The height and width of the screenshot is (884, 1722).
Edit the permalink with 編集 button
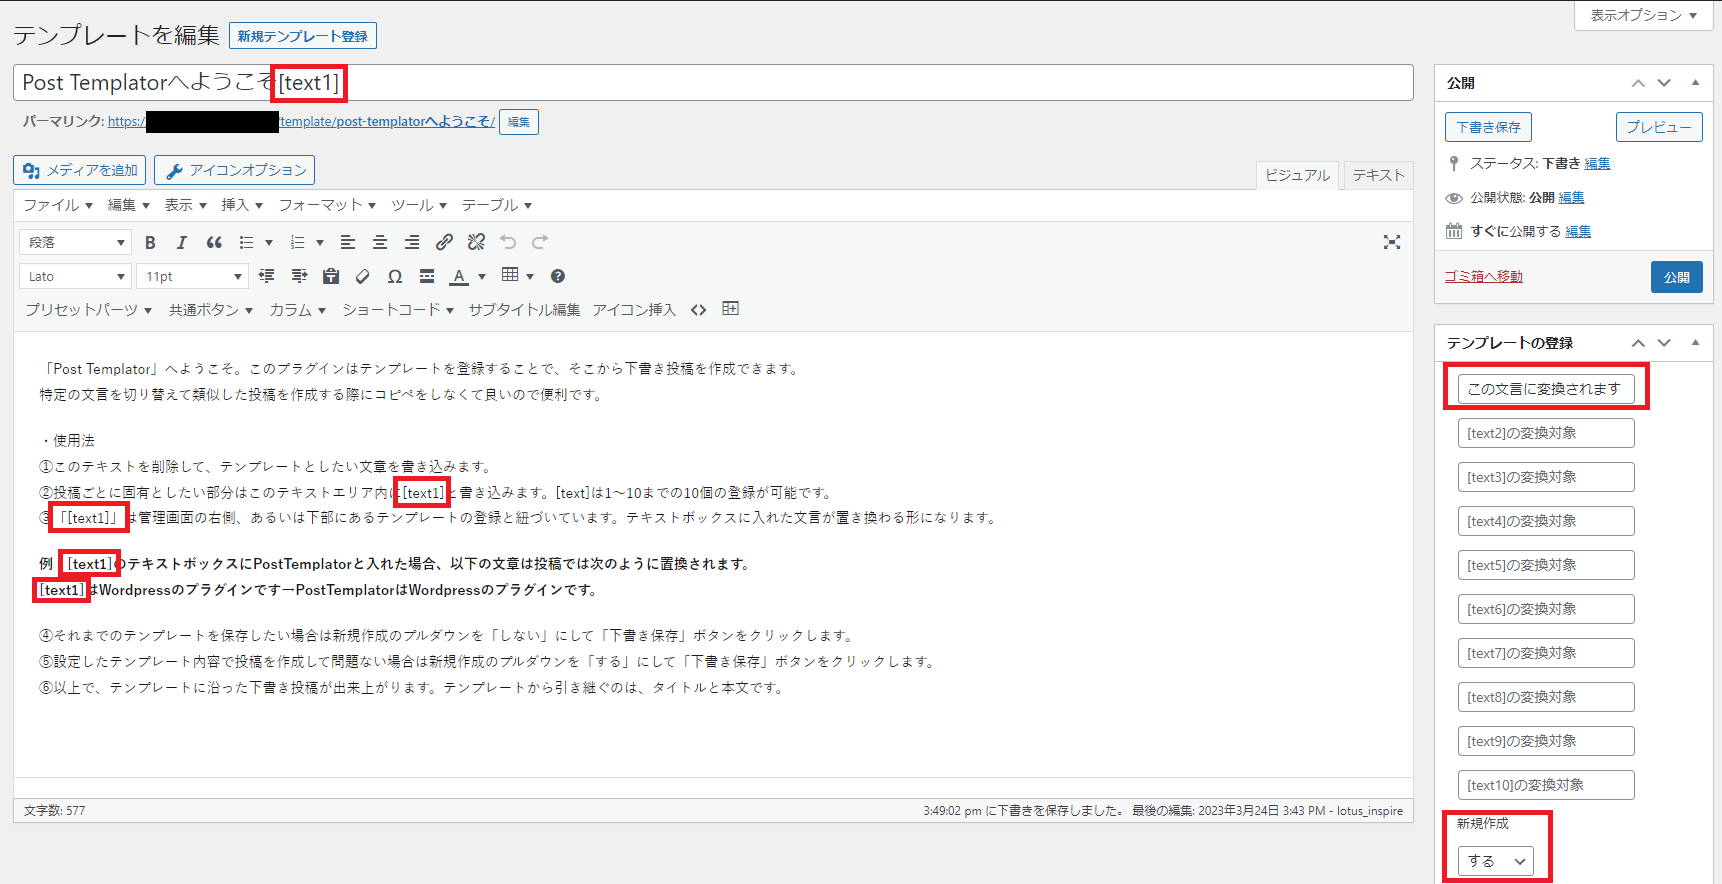click(x=519, y=122)
